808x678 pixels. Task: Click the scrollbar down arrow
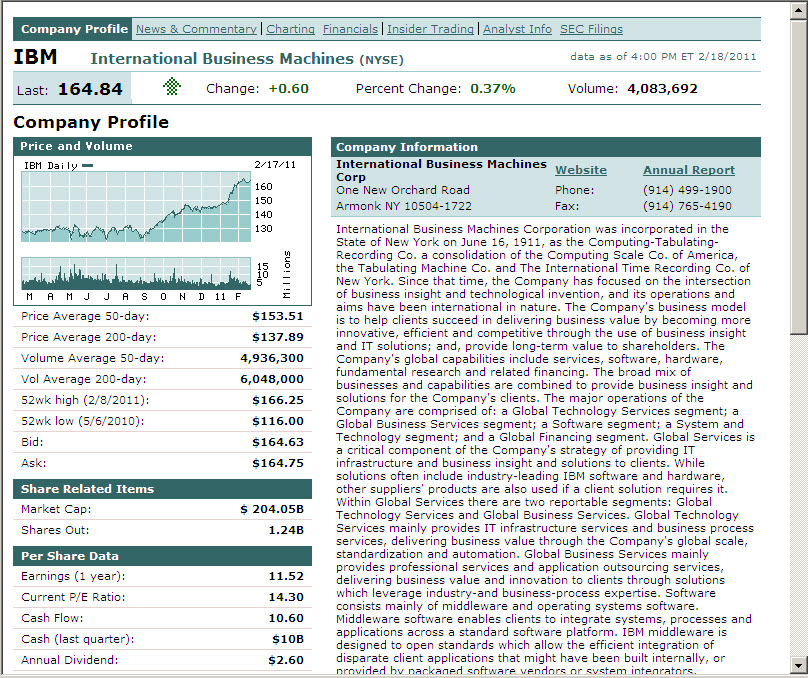click(797, 665)
